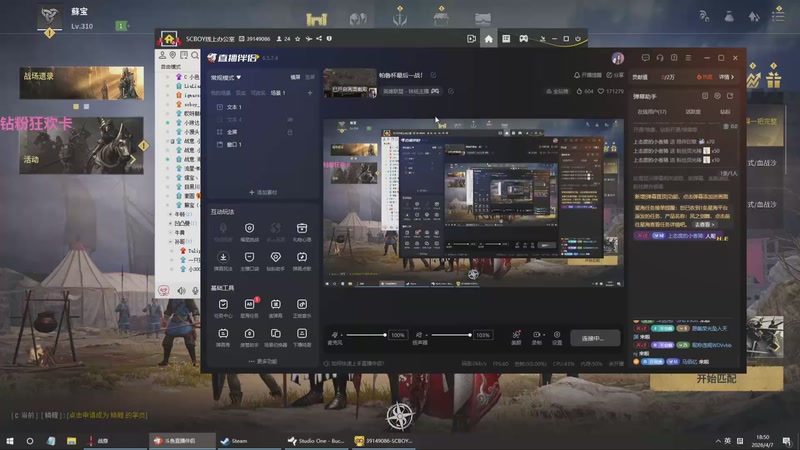Viewport: 800px width, 450px height.
Task: Click headset support icon in 直播伴侣 titlebar
Action: (x=660, y=58)
